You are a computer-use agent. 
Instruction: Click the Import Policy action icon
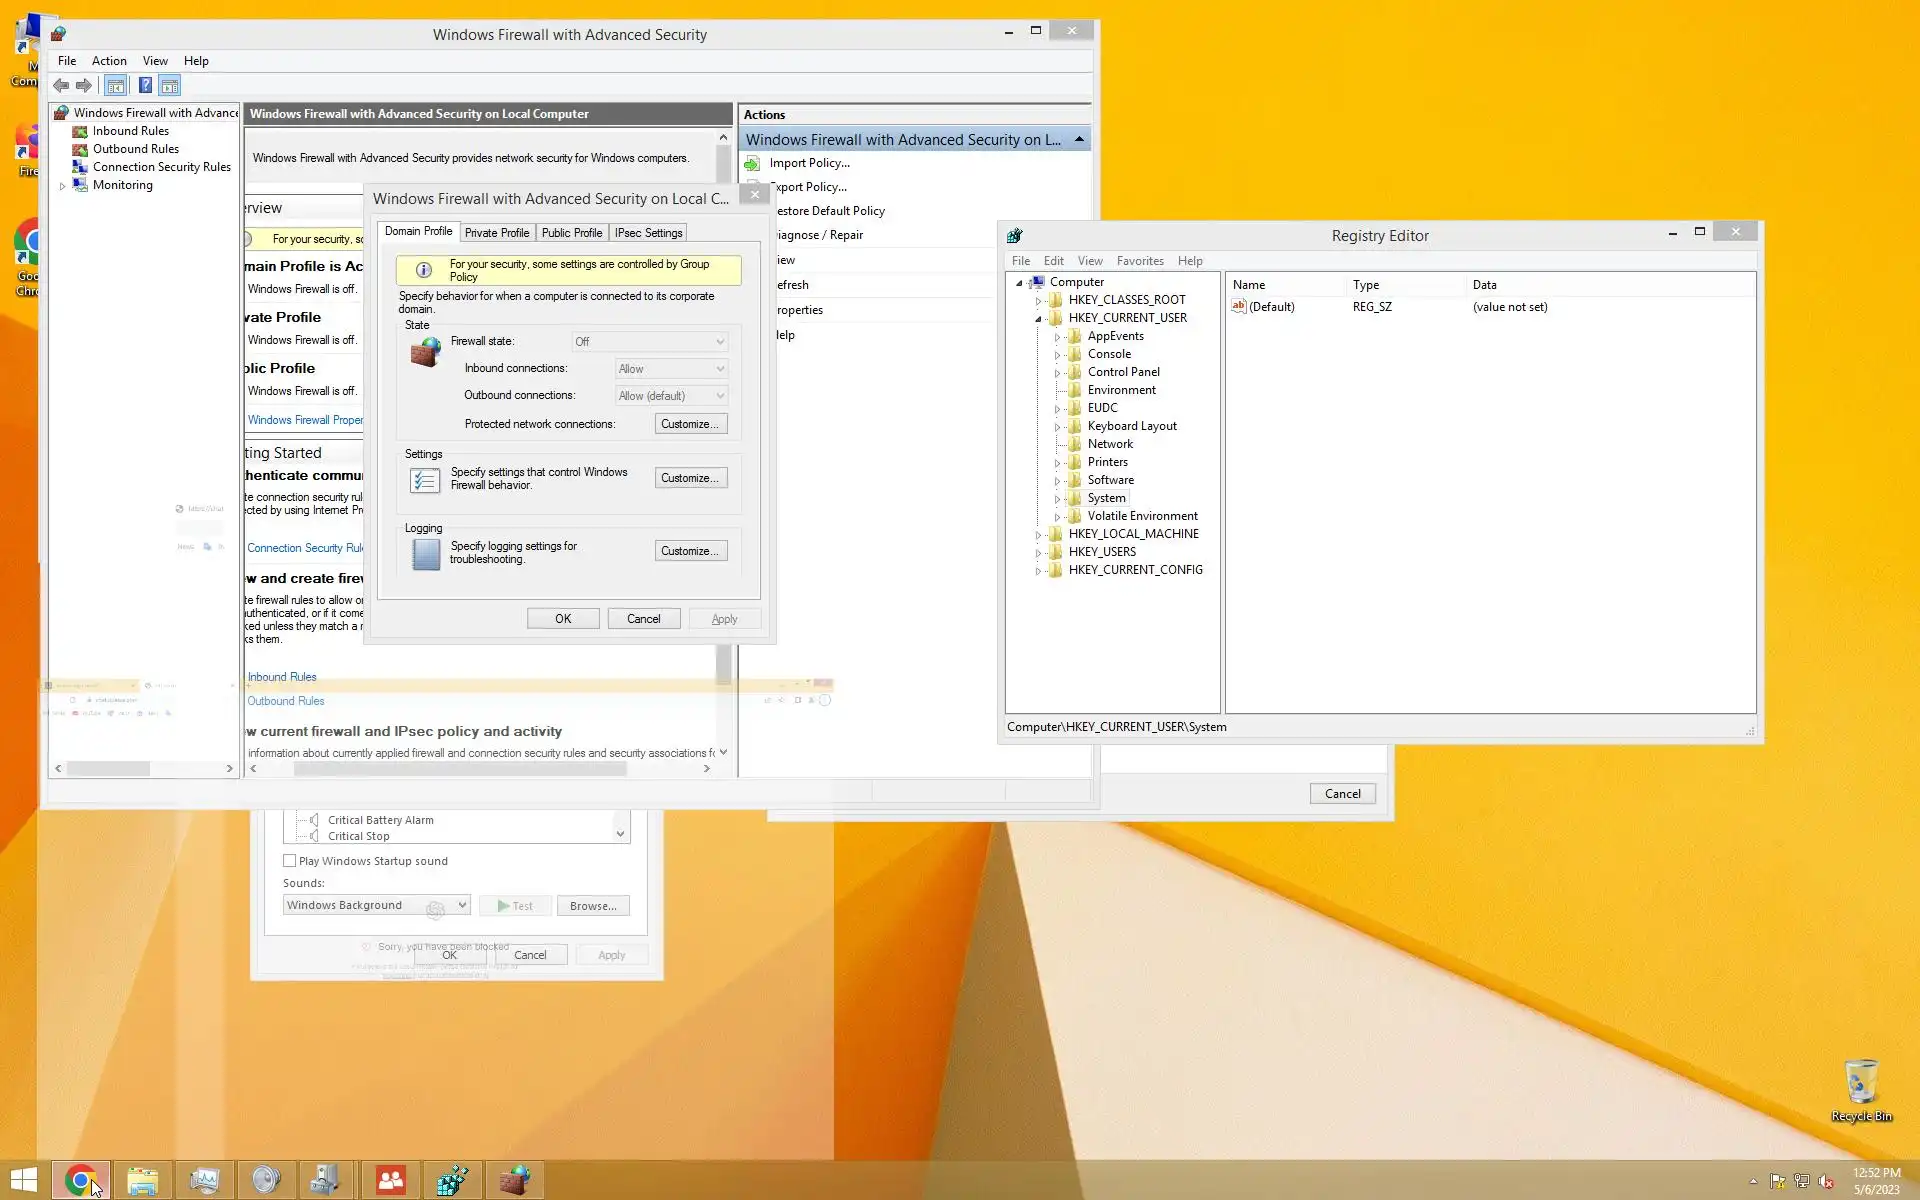pyautogui.click(x=752, y=163)
